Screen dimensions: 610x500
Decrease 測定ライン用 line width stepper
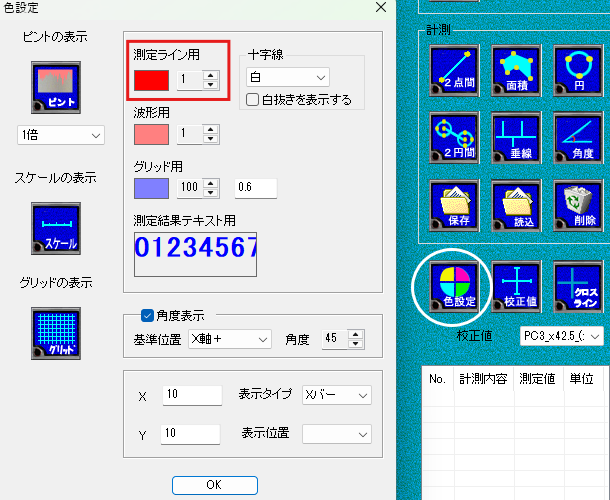(211, 85)
